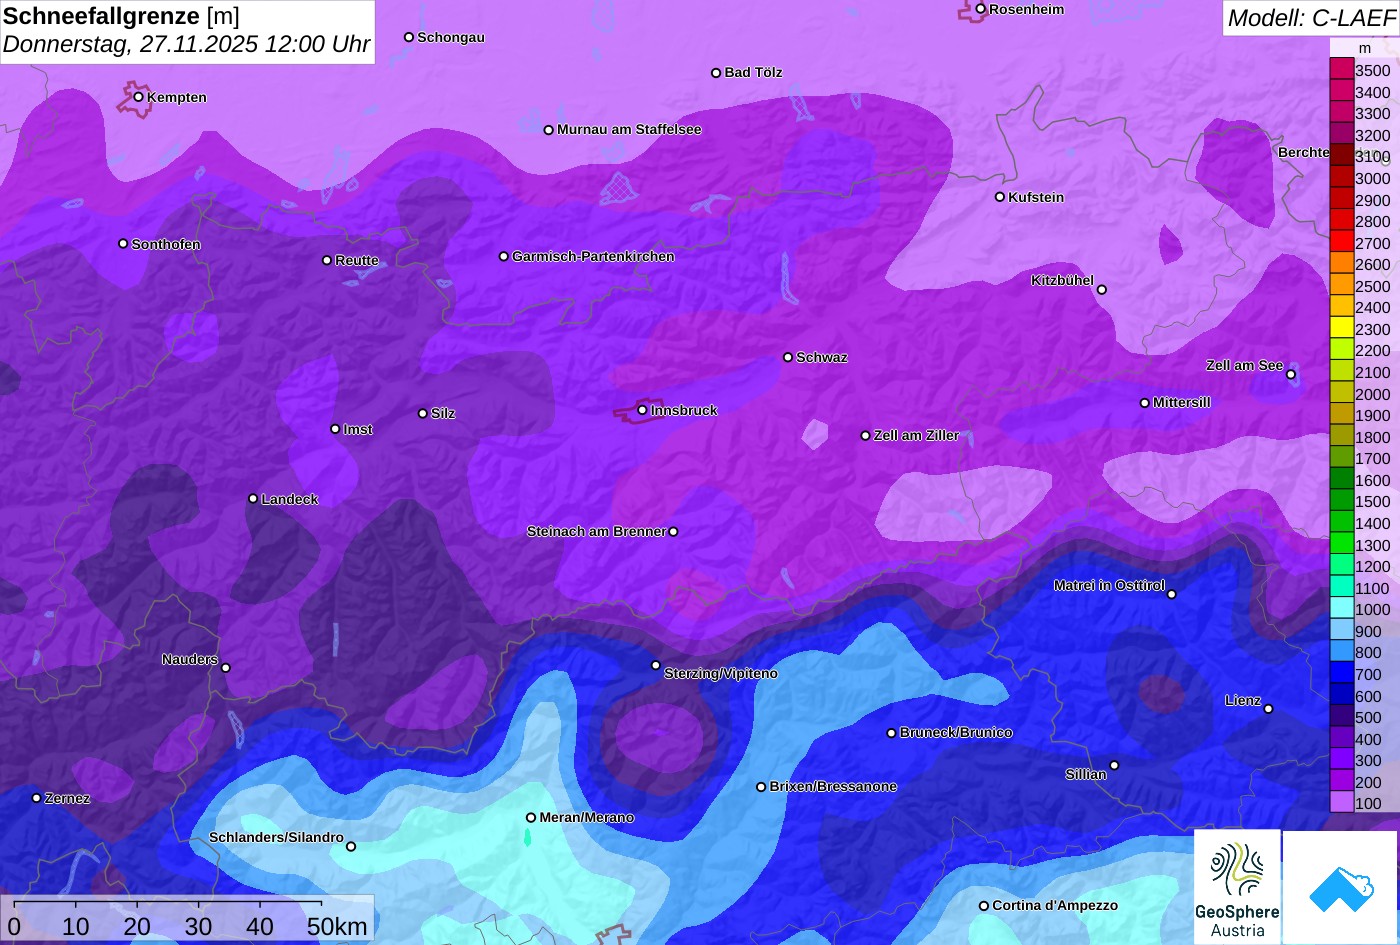Click the '50km' scale bar label

pos(337,927)
